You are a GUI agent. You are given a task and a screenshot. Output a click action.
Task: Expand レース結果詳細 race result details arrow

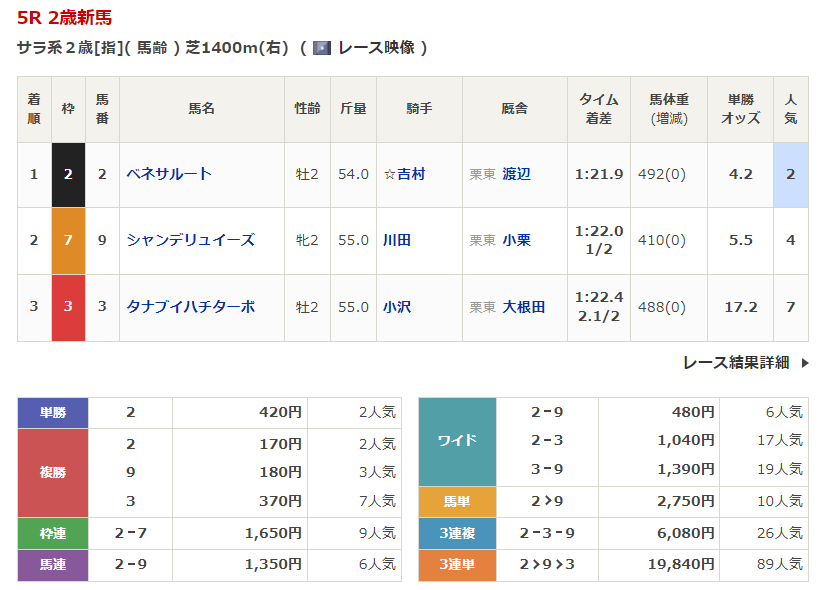point(805,363)
